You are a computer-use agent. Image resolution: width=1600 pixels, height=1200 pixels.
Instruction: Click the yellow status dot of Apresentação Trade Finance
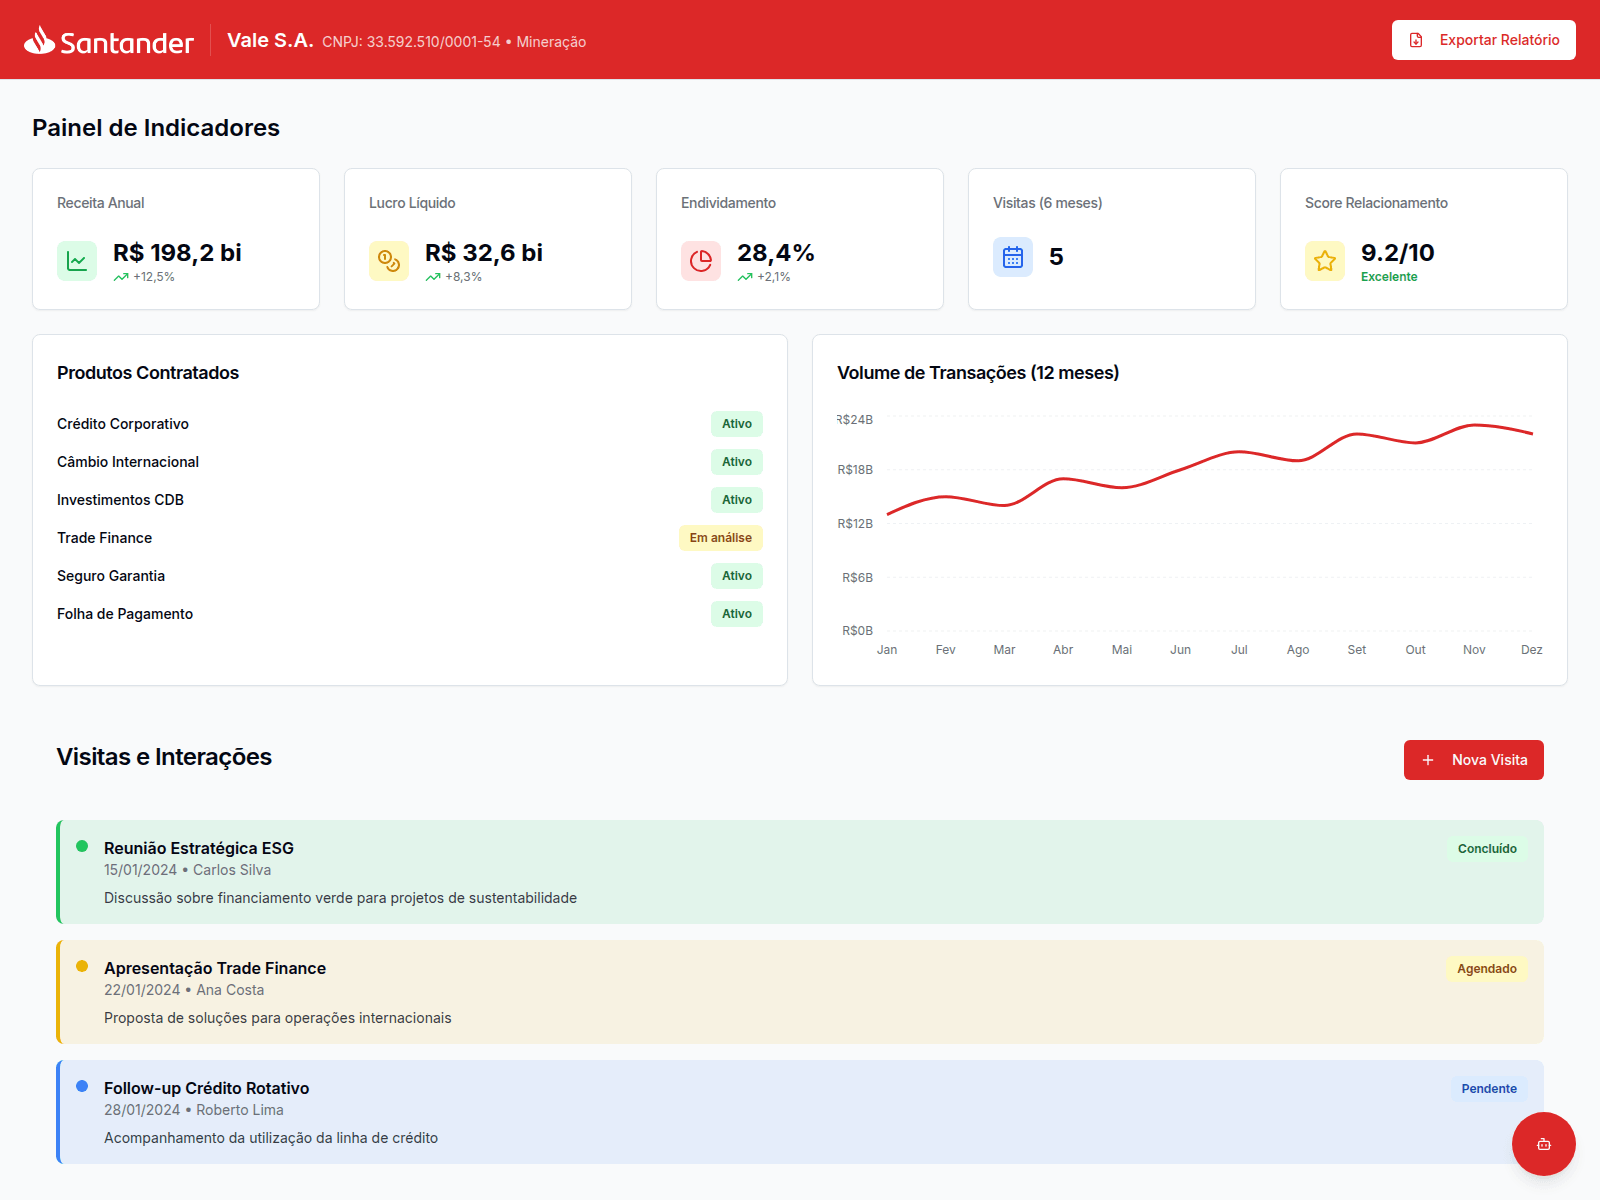82,966
